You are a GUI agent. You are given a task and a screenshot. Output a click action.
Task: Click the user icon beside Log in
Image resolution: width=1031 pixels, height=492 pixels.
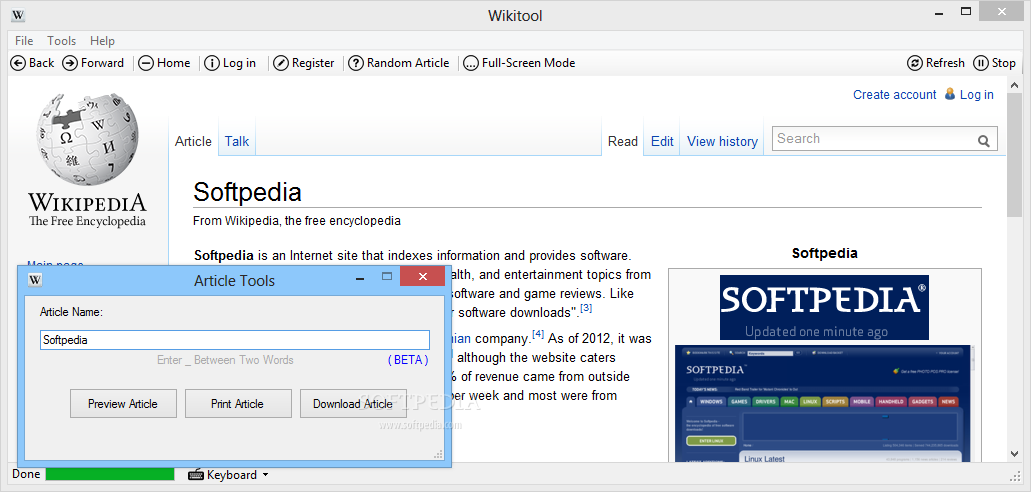coord(949,94)
